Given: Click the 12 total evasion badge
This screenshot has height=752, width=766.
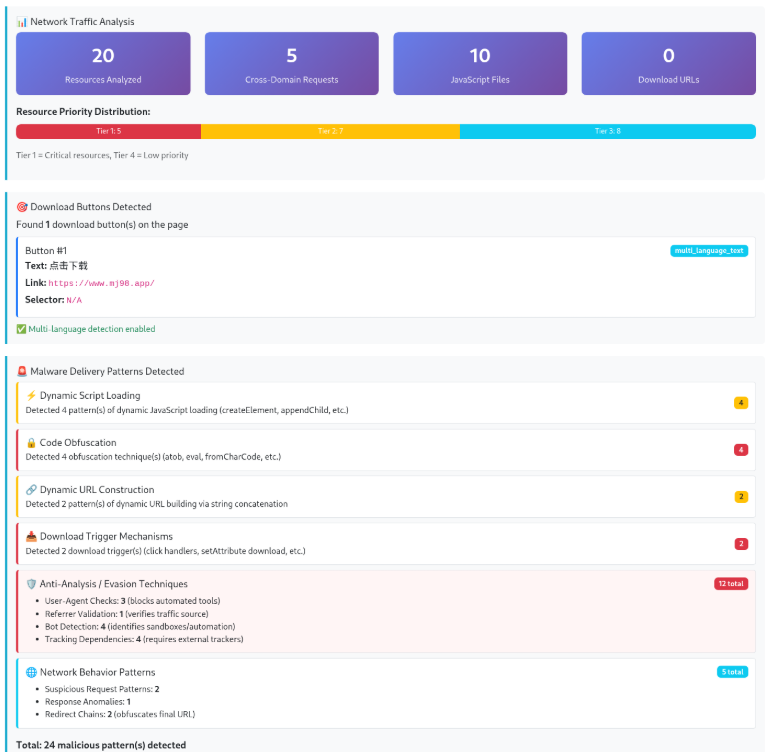Looking at the screenshot, I should click(730, 584).
